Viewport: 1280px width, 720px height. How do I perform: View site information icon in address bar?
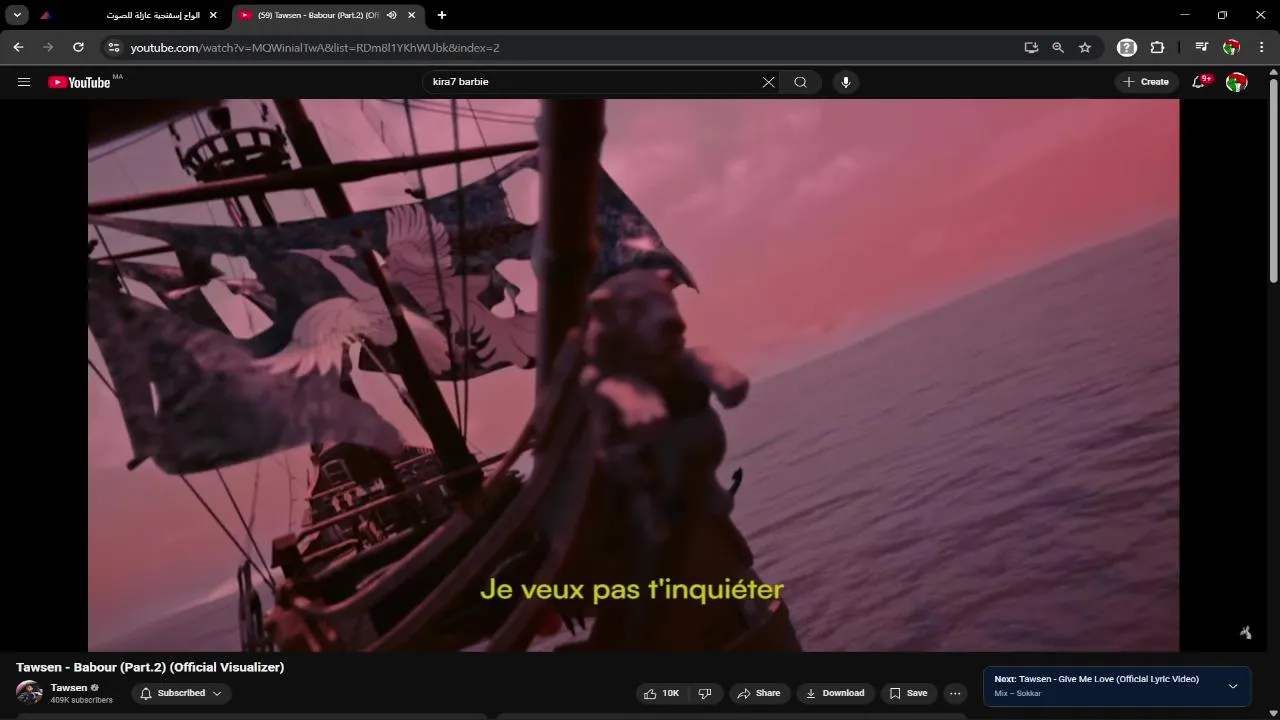pyautogui.click(x=114, y=47)
